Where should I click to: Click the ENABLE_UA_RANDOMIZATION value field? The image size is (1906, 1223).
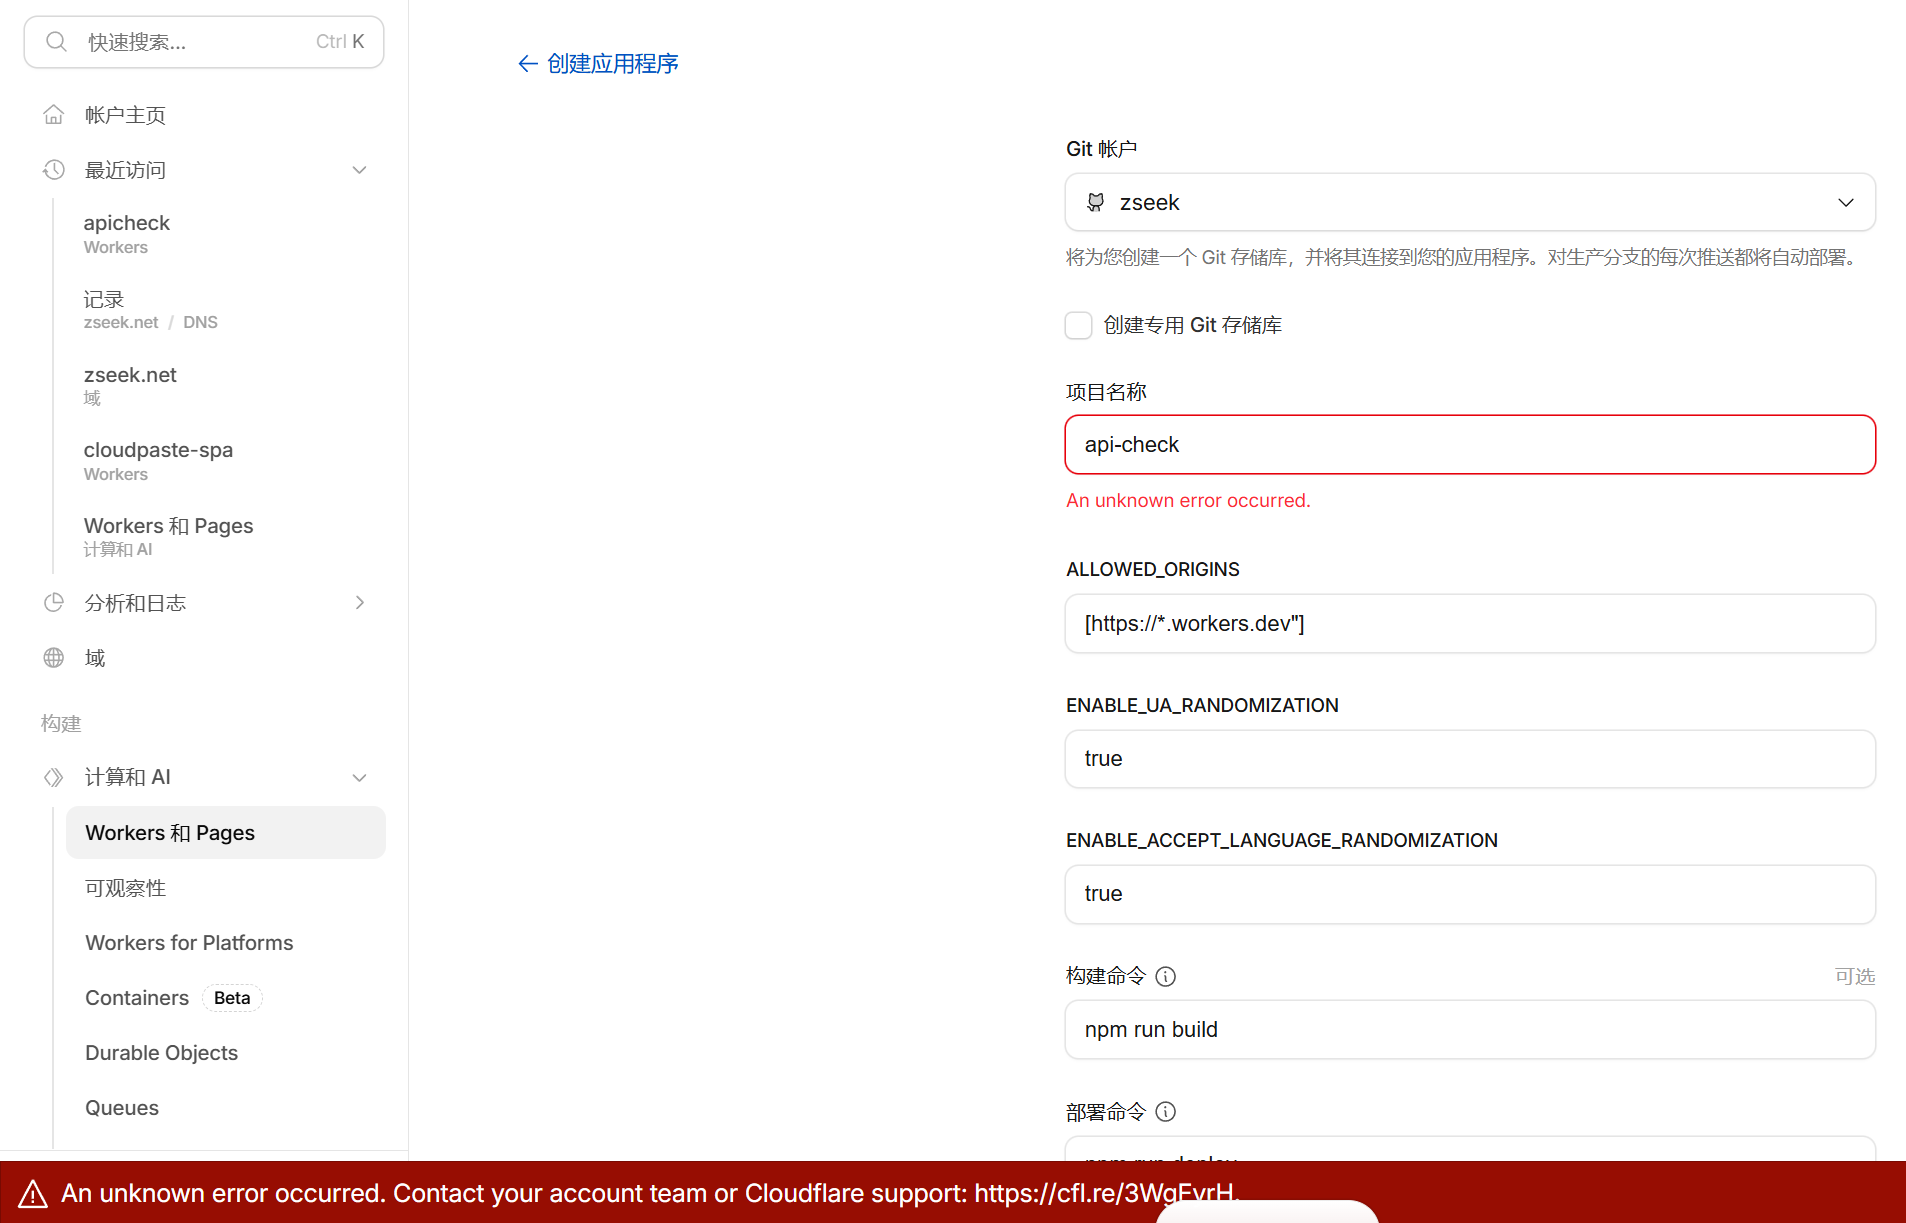1470,759
